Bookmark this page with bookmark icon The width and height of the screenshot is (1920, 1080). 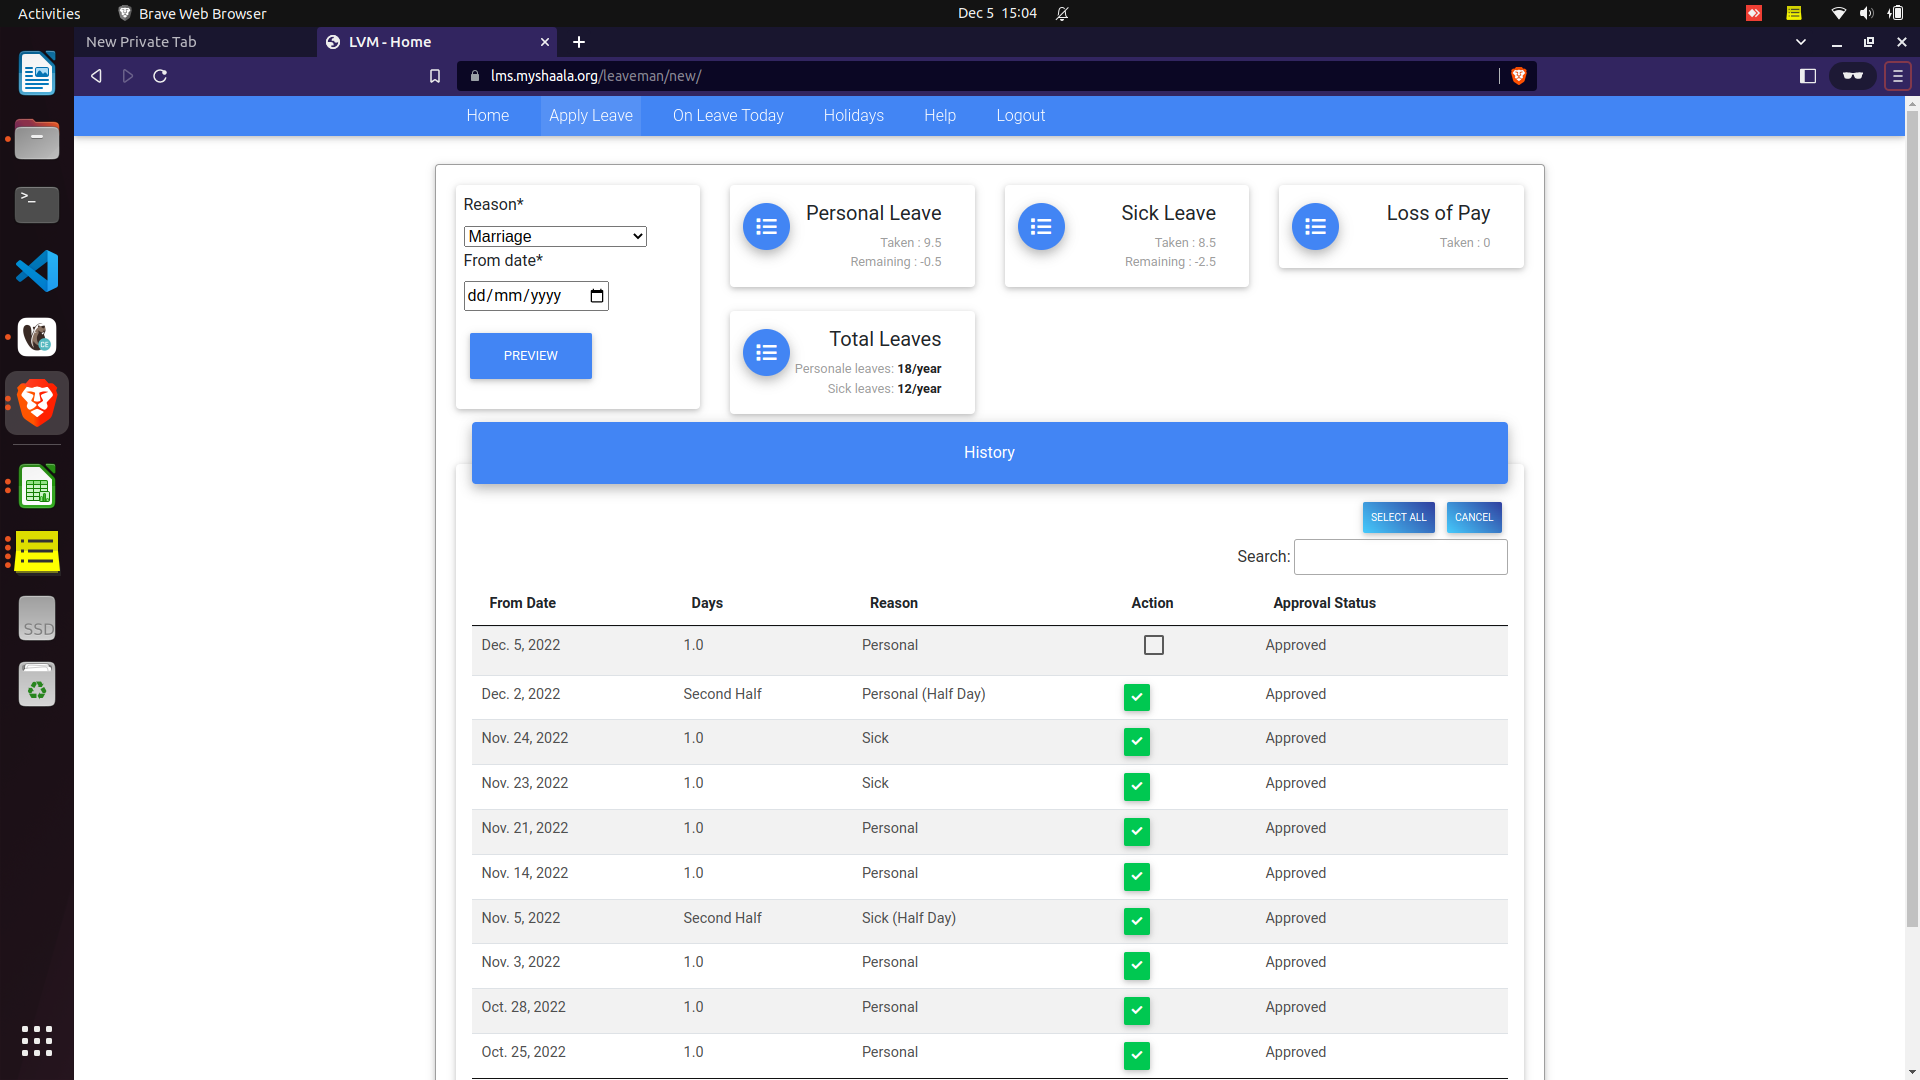(x=435, y=76)
